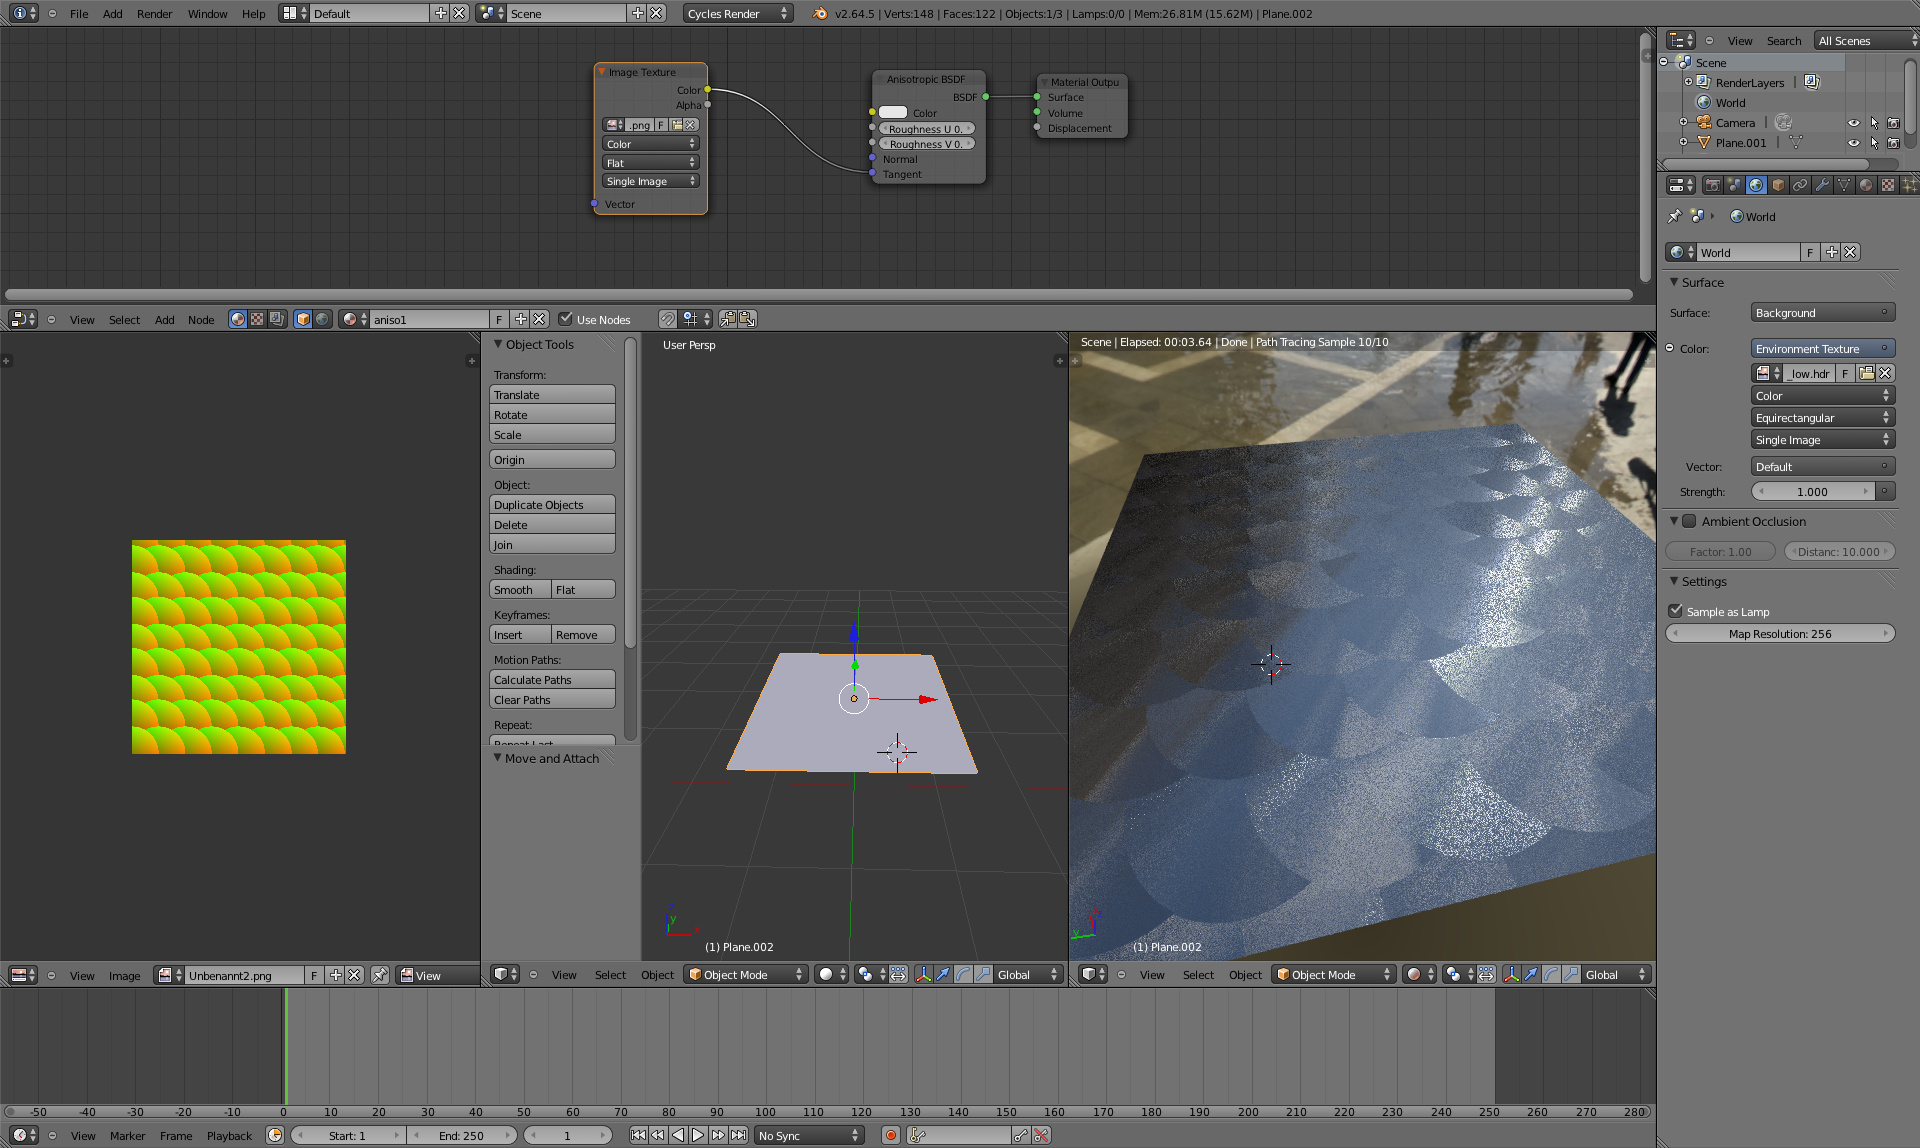
Task: Click the record auto-keyframe button
Action: pyautogui.click(x=890, y=1135)
